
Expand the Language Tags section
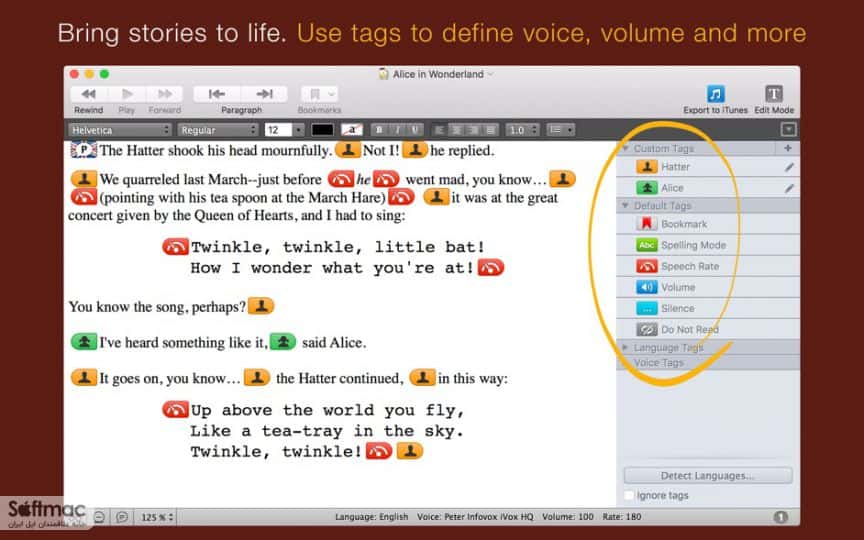click(x=625, y=348)
